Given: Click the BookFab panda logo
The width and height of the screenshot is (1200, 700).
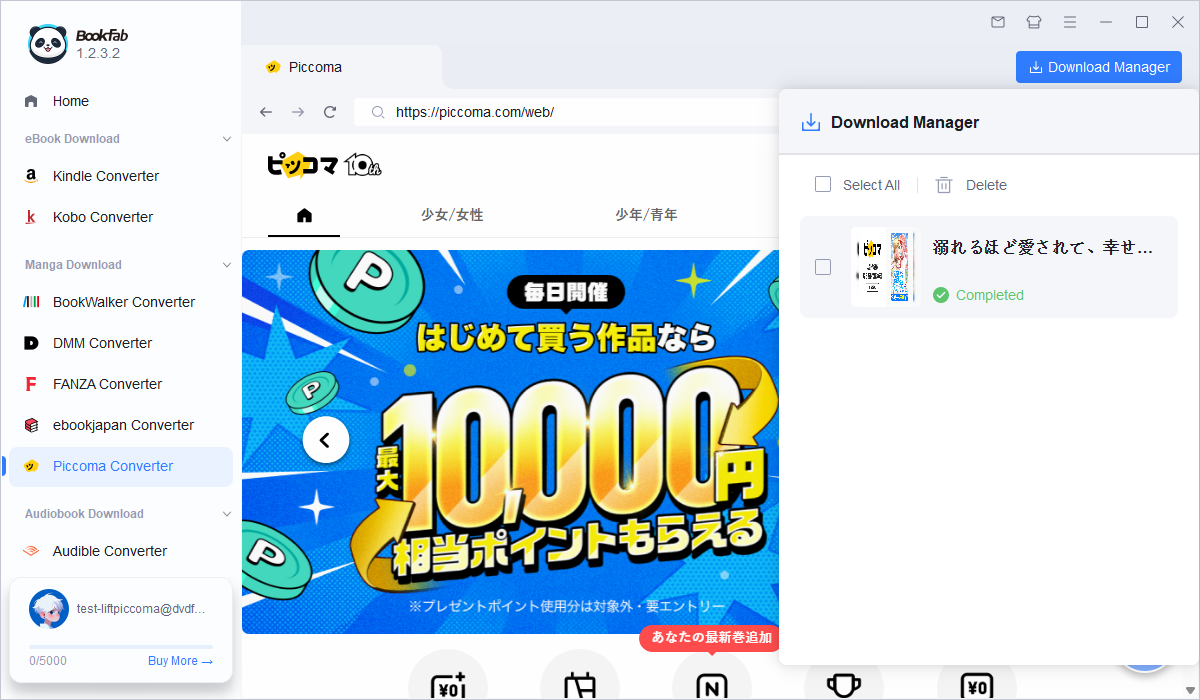Looking at the screenshot, I should [47, 44].
